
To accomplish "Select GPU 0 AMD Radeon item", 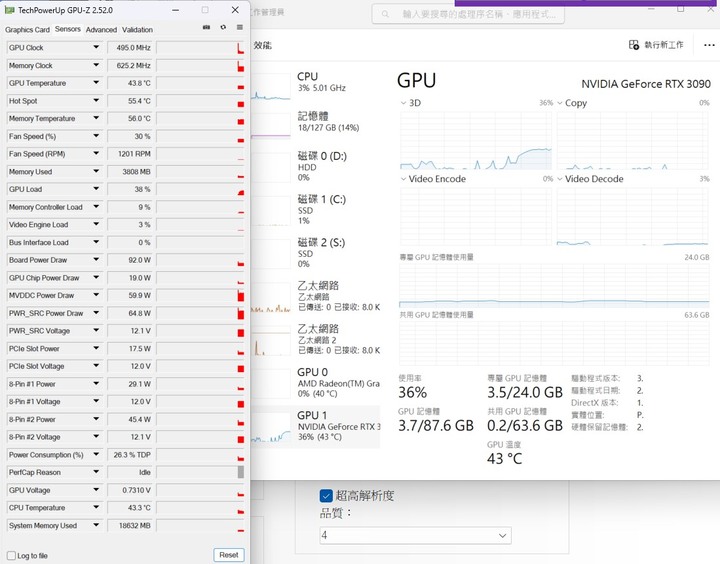I will pos(316,383).
